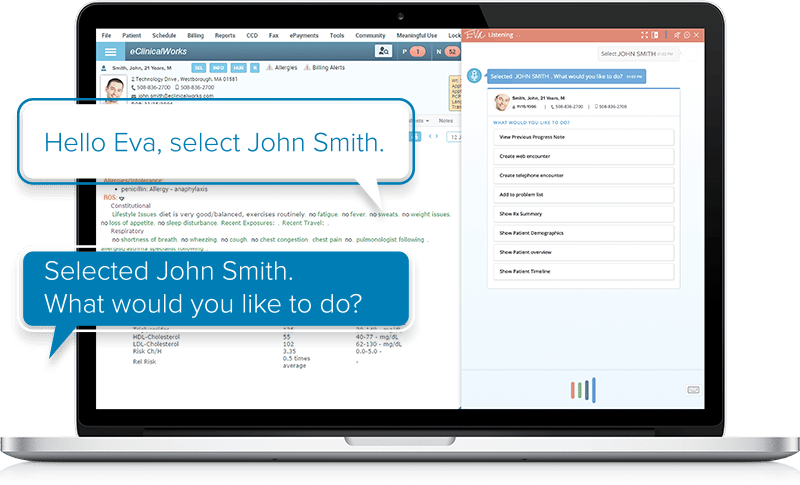Choose Show Patient Timeline
This screenshot has height=485, width=800.
pos(583,271)
